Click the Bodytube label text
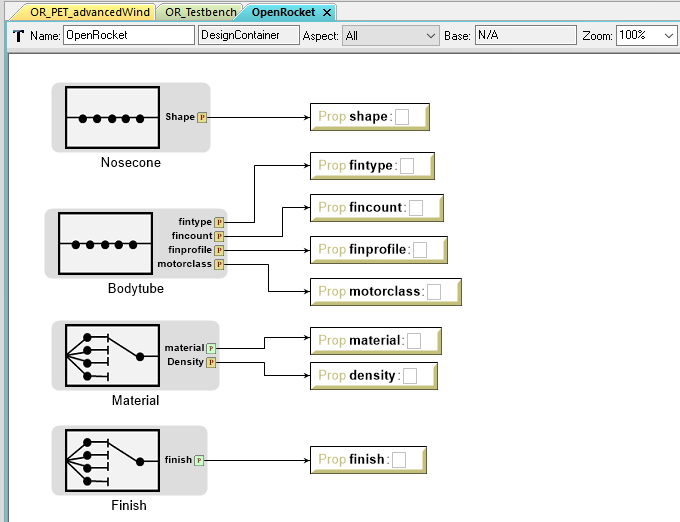The height and width of the screenshot is (522, 680). click(x=136, y=289)
